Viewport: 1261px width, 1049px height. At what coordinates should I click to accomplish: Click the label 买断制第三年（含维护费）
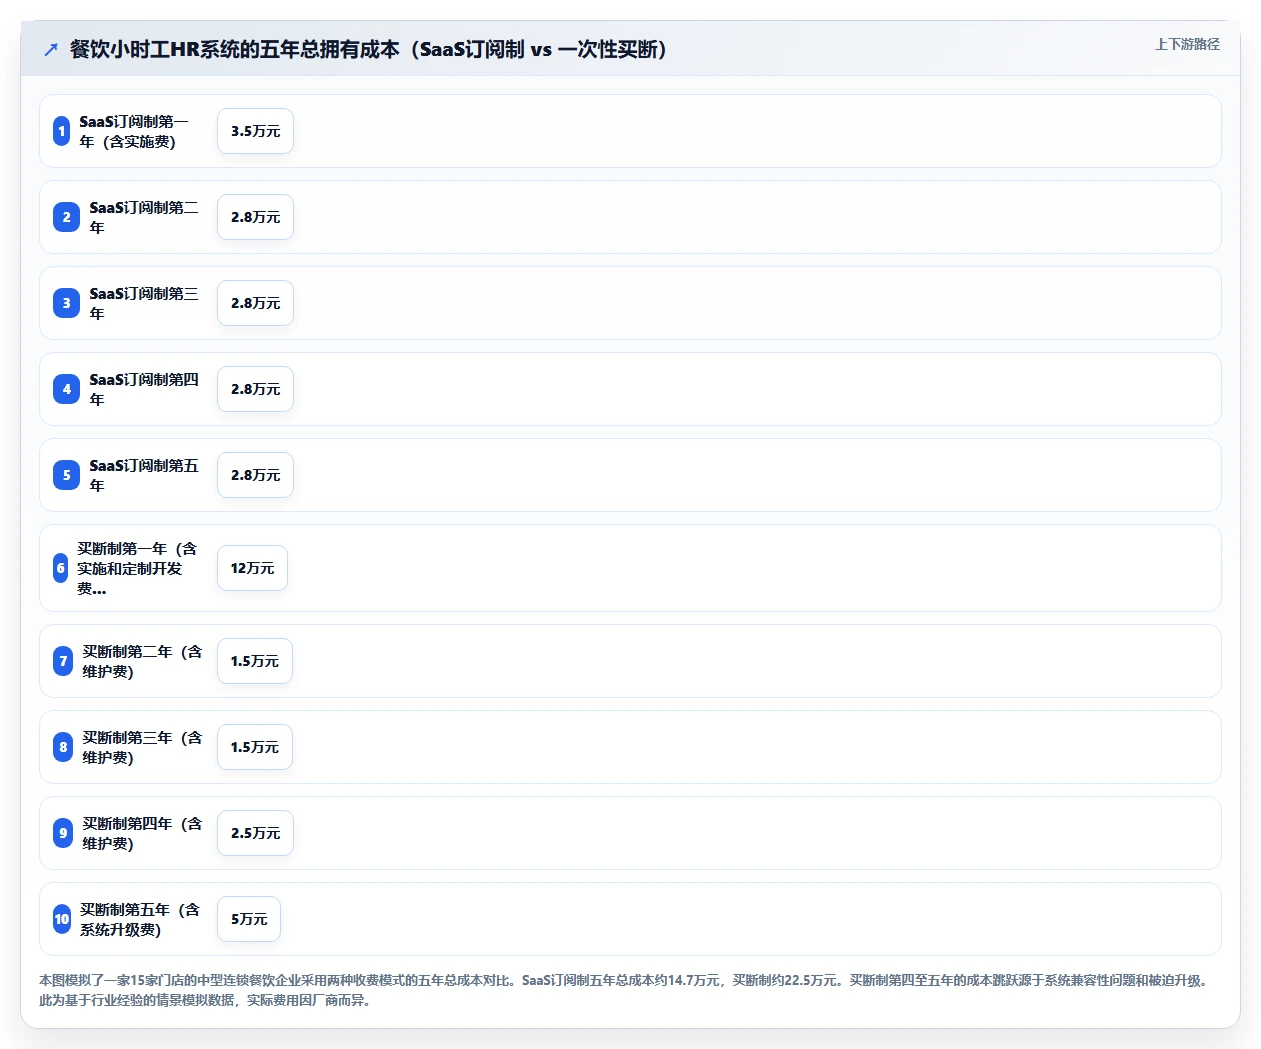click(x=143, y=747)
